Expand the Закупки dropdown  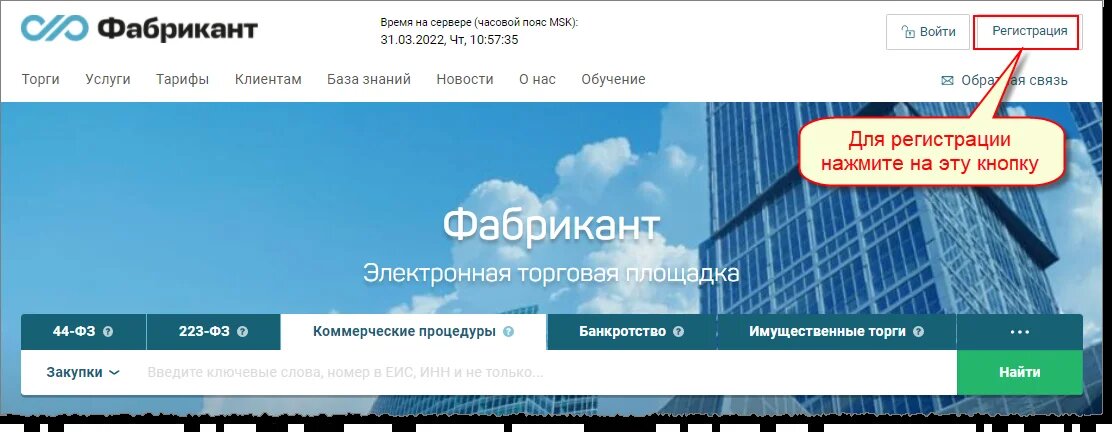[x=83, y=372]
